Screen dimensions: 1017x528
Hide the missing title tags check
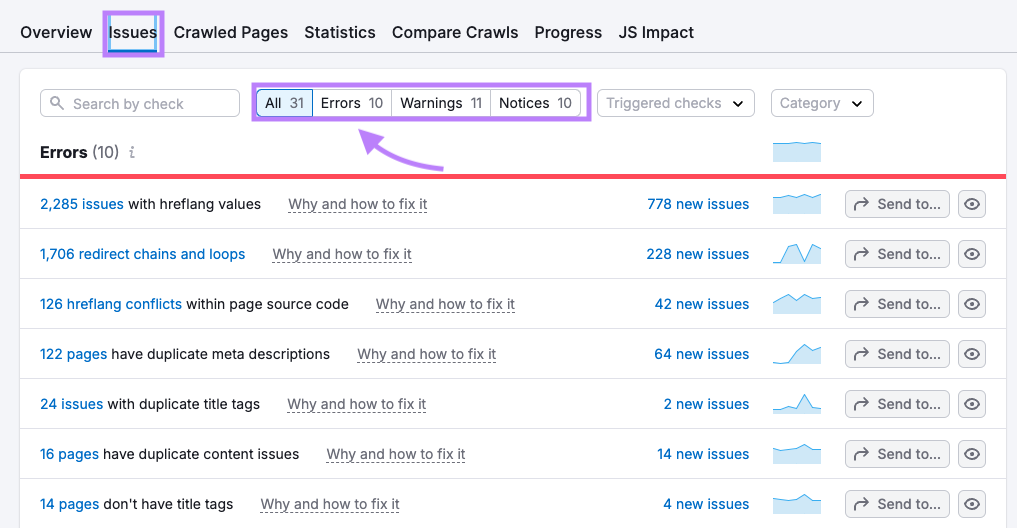point(971,504)
